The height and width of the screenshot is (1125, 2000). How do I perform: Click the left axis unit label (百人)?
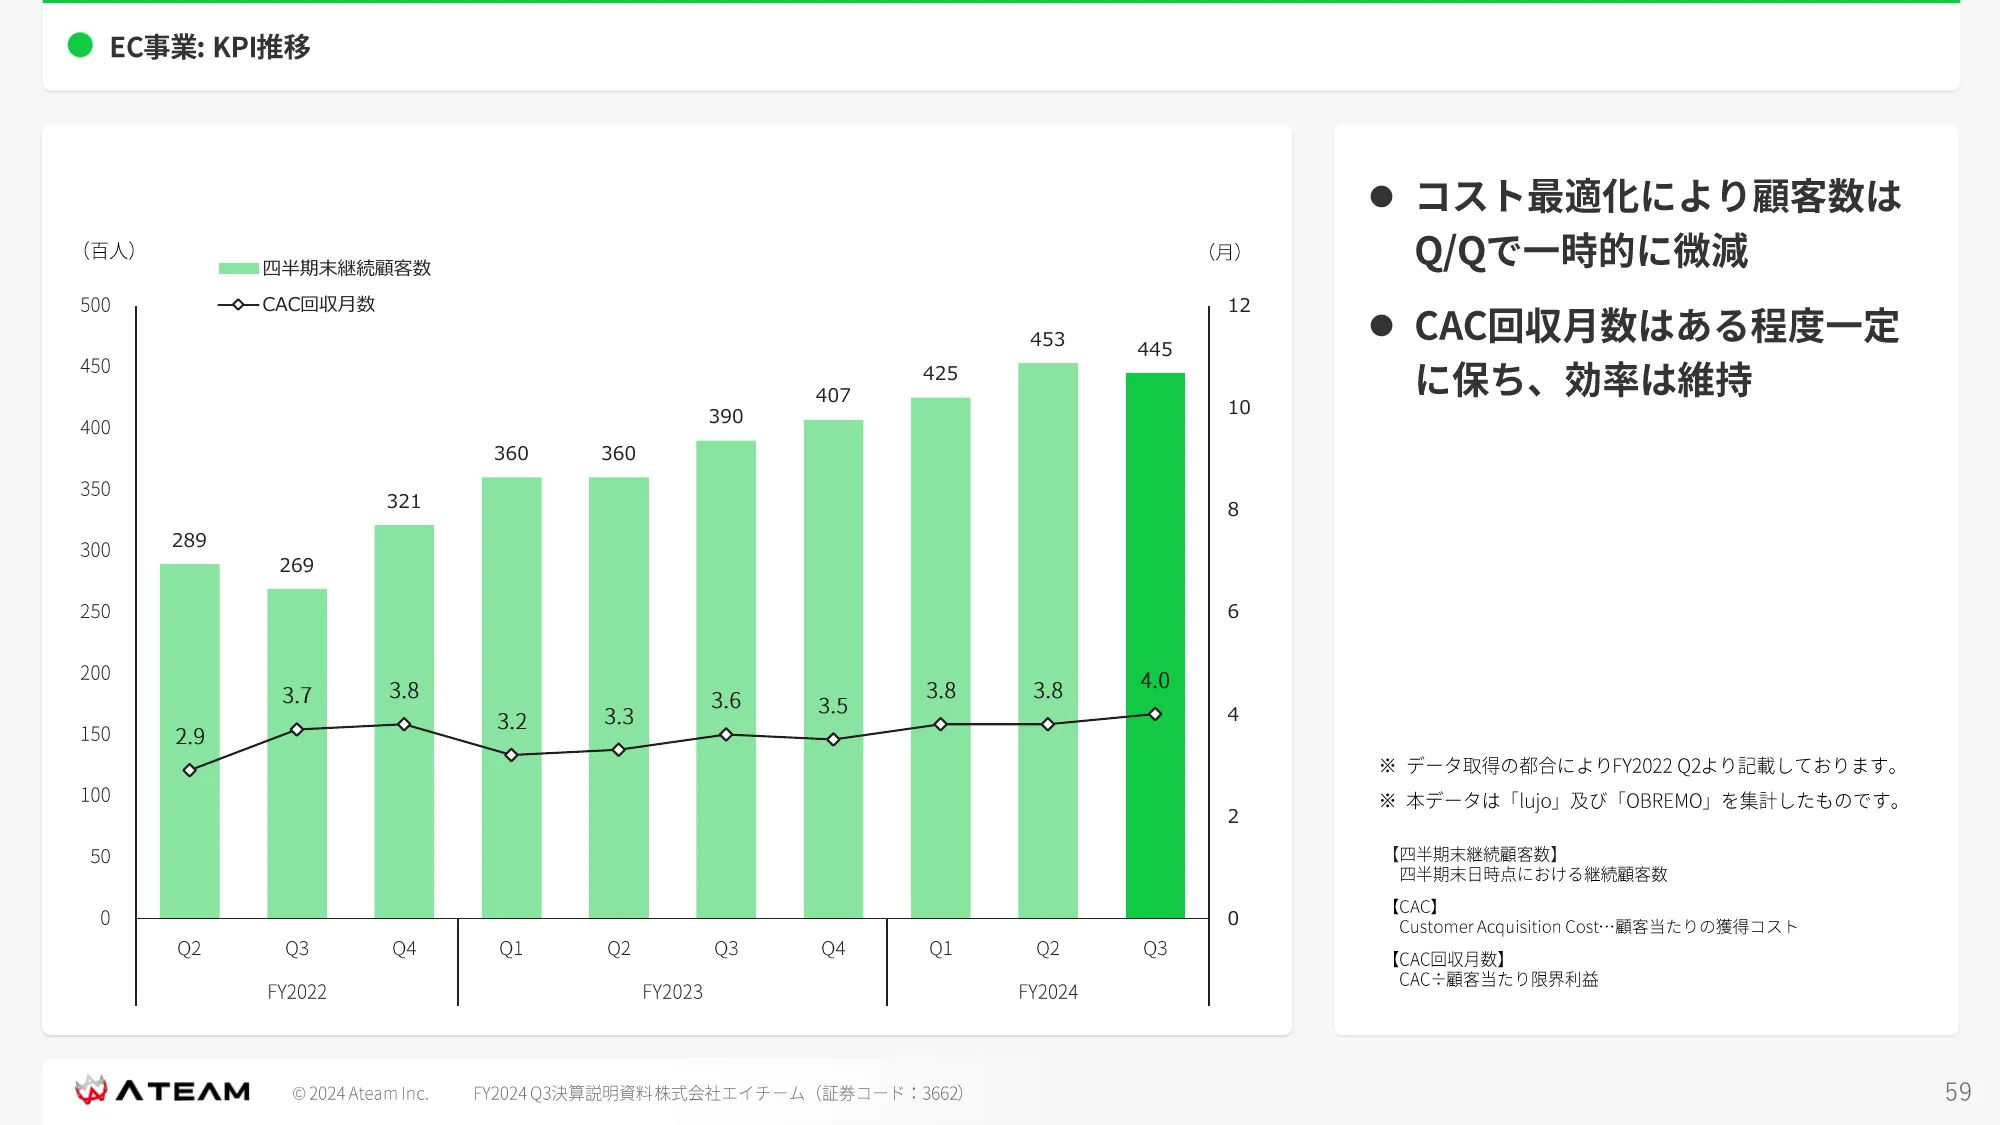click(x=108, y=251)
